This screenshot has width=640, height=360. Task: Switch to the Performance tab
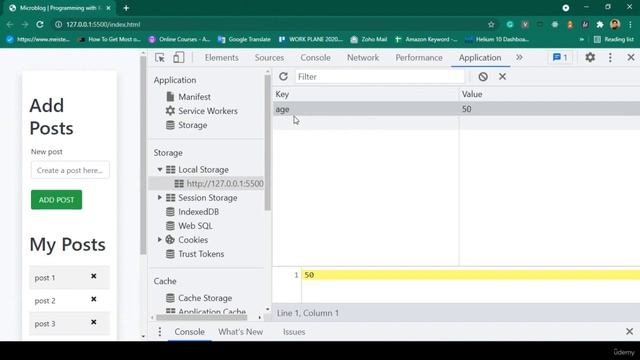coord(419,58)
